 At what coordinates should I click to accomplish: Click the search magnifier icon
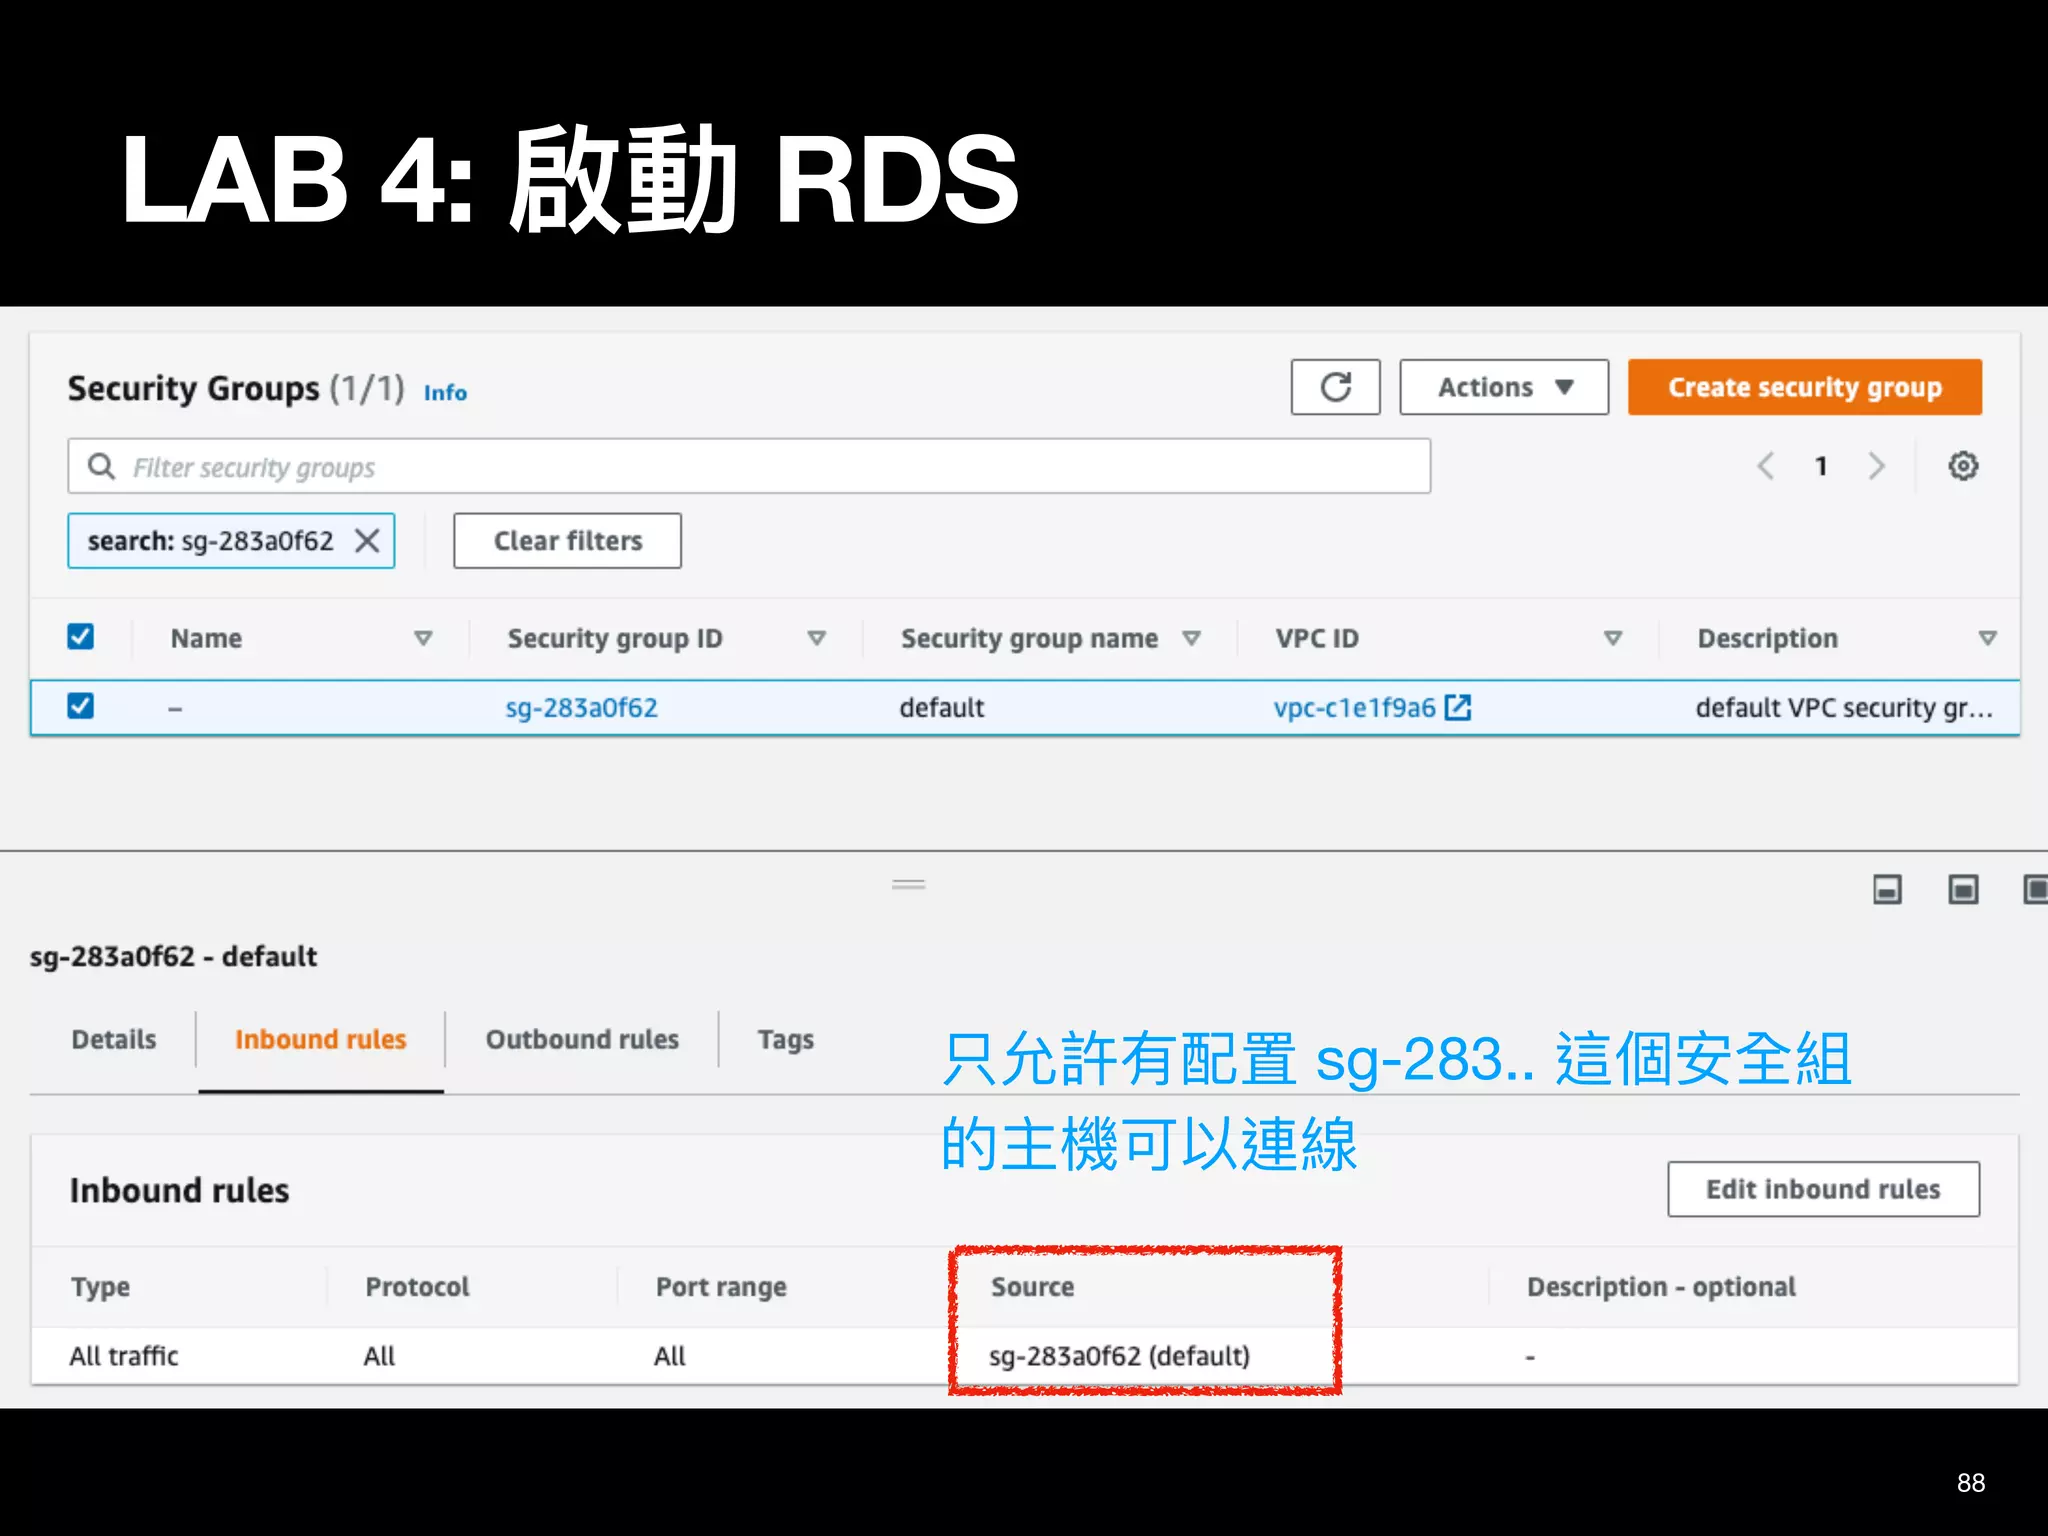coord(101,466)
